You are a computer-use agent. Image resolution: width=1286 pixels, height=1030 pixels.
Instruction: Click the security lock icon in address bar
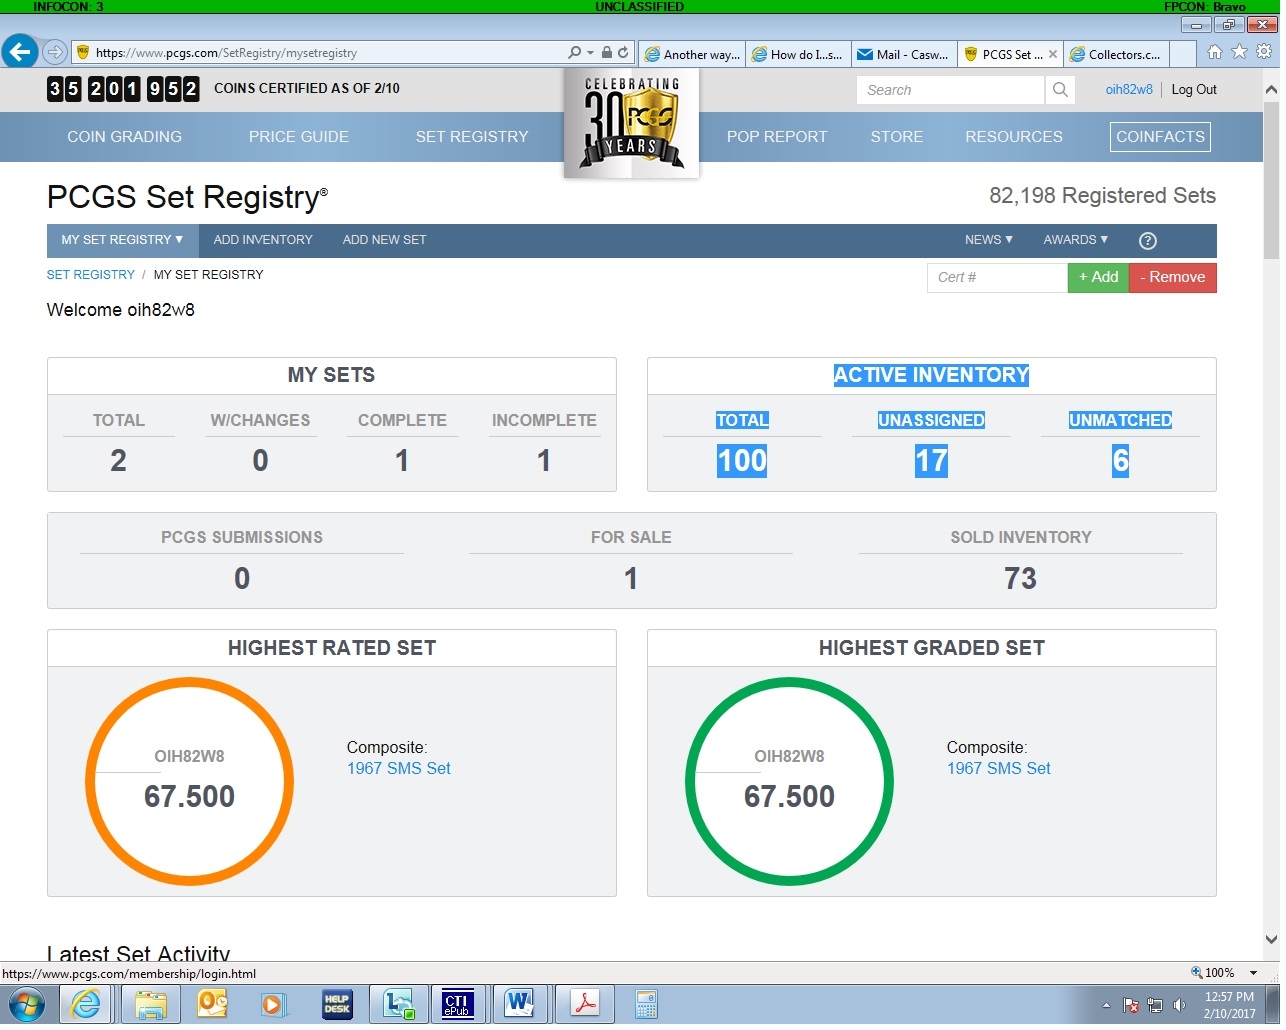(x=606, y=52)
